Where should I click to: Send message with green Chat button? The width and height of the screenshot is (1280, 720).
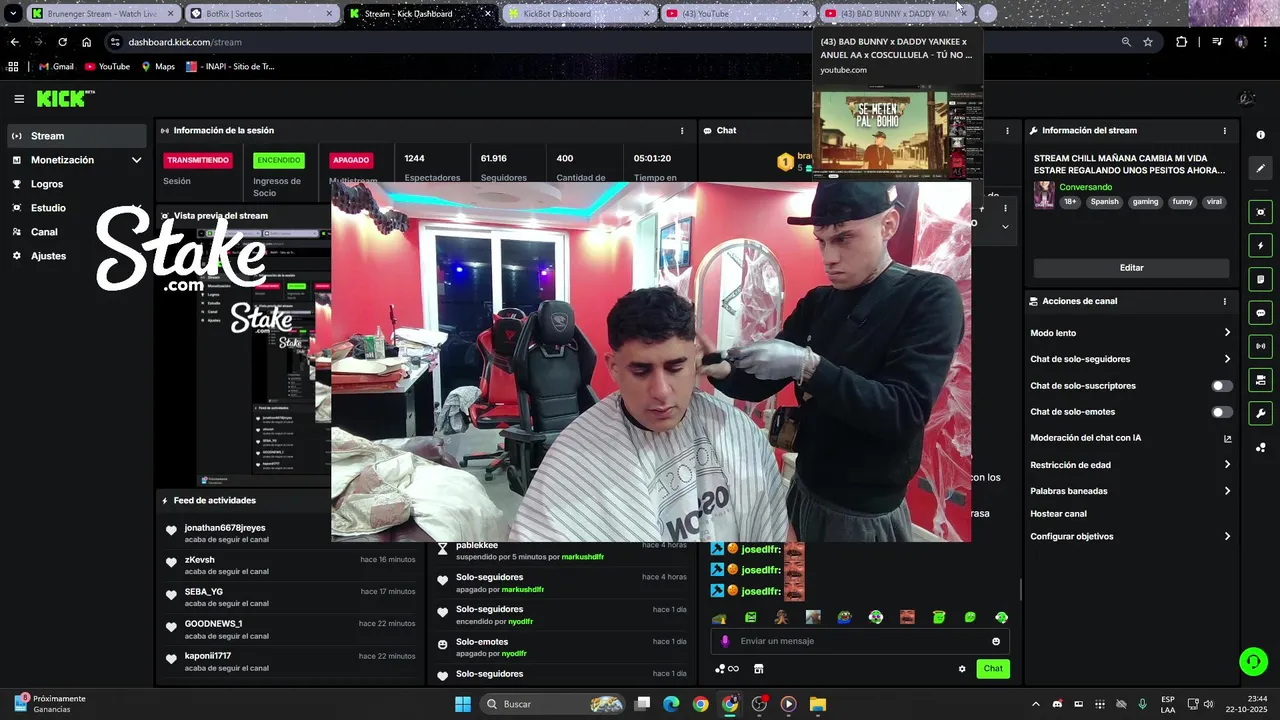(993, 669)
